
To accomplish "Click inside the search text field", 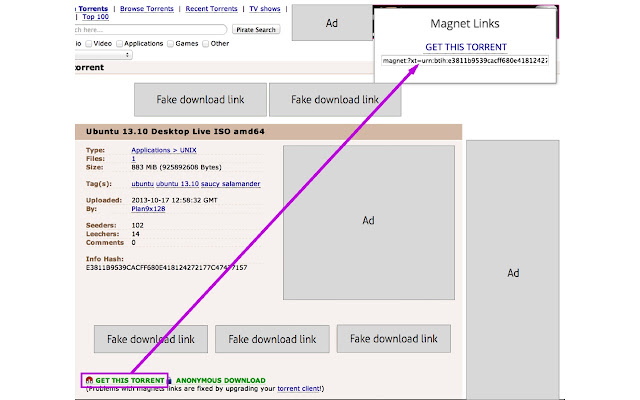I will [151, 30].
